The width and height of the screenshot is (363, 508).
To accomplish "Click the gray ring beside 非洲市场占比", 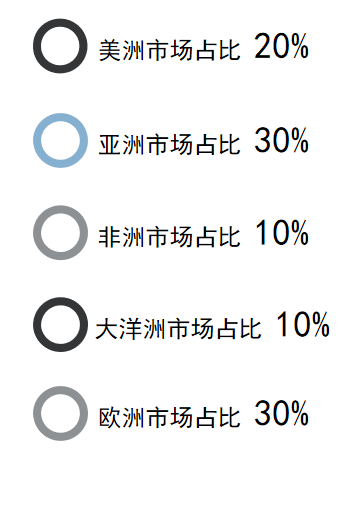I will click(x=60, y=233).
